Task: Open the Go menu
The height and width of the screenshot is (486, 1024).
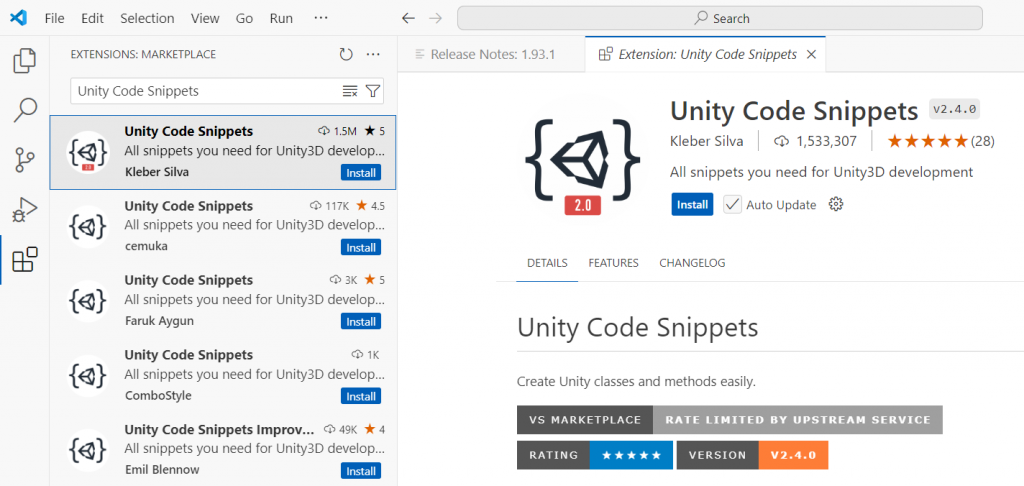Action: pyautogui.click(x=244, y=18)
